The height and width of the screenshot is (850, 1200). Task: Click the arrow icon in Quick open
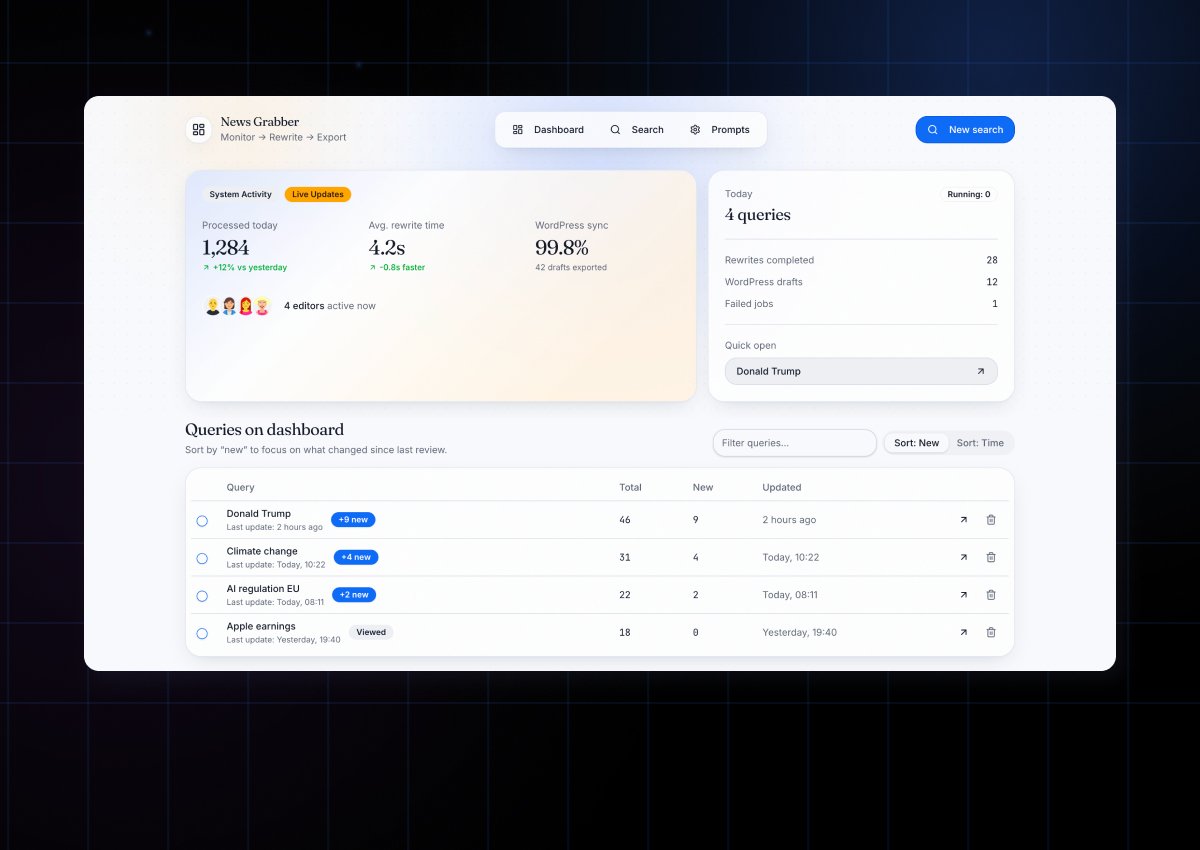[x=980, y=371]
